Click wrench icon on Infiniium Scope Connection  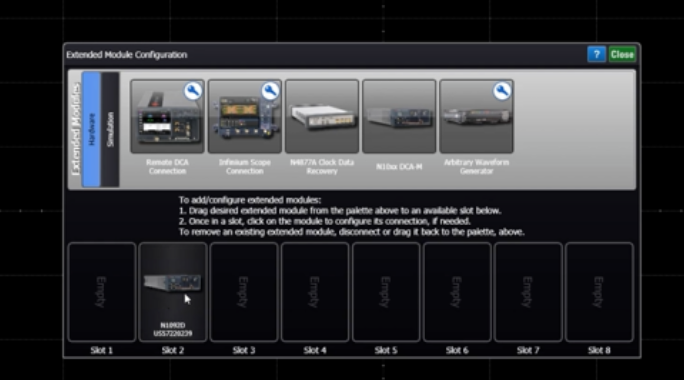[x=270, y=91]
